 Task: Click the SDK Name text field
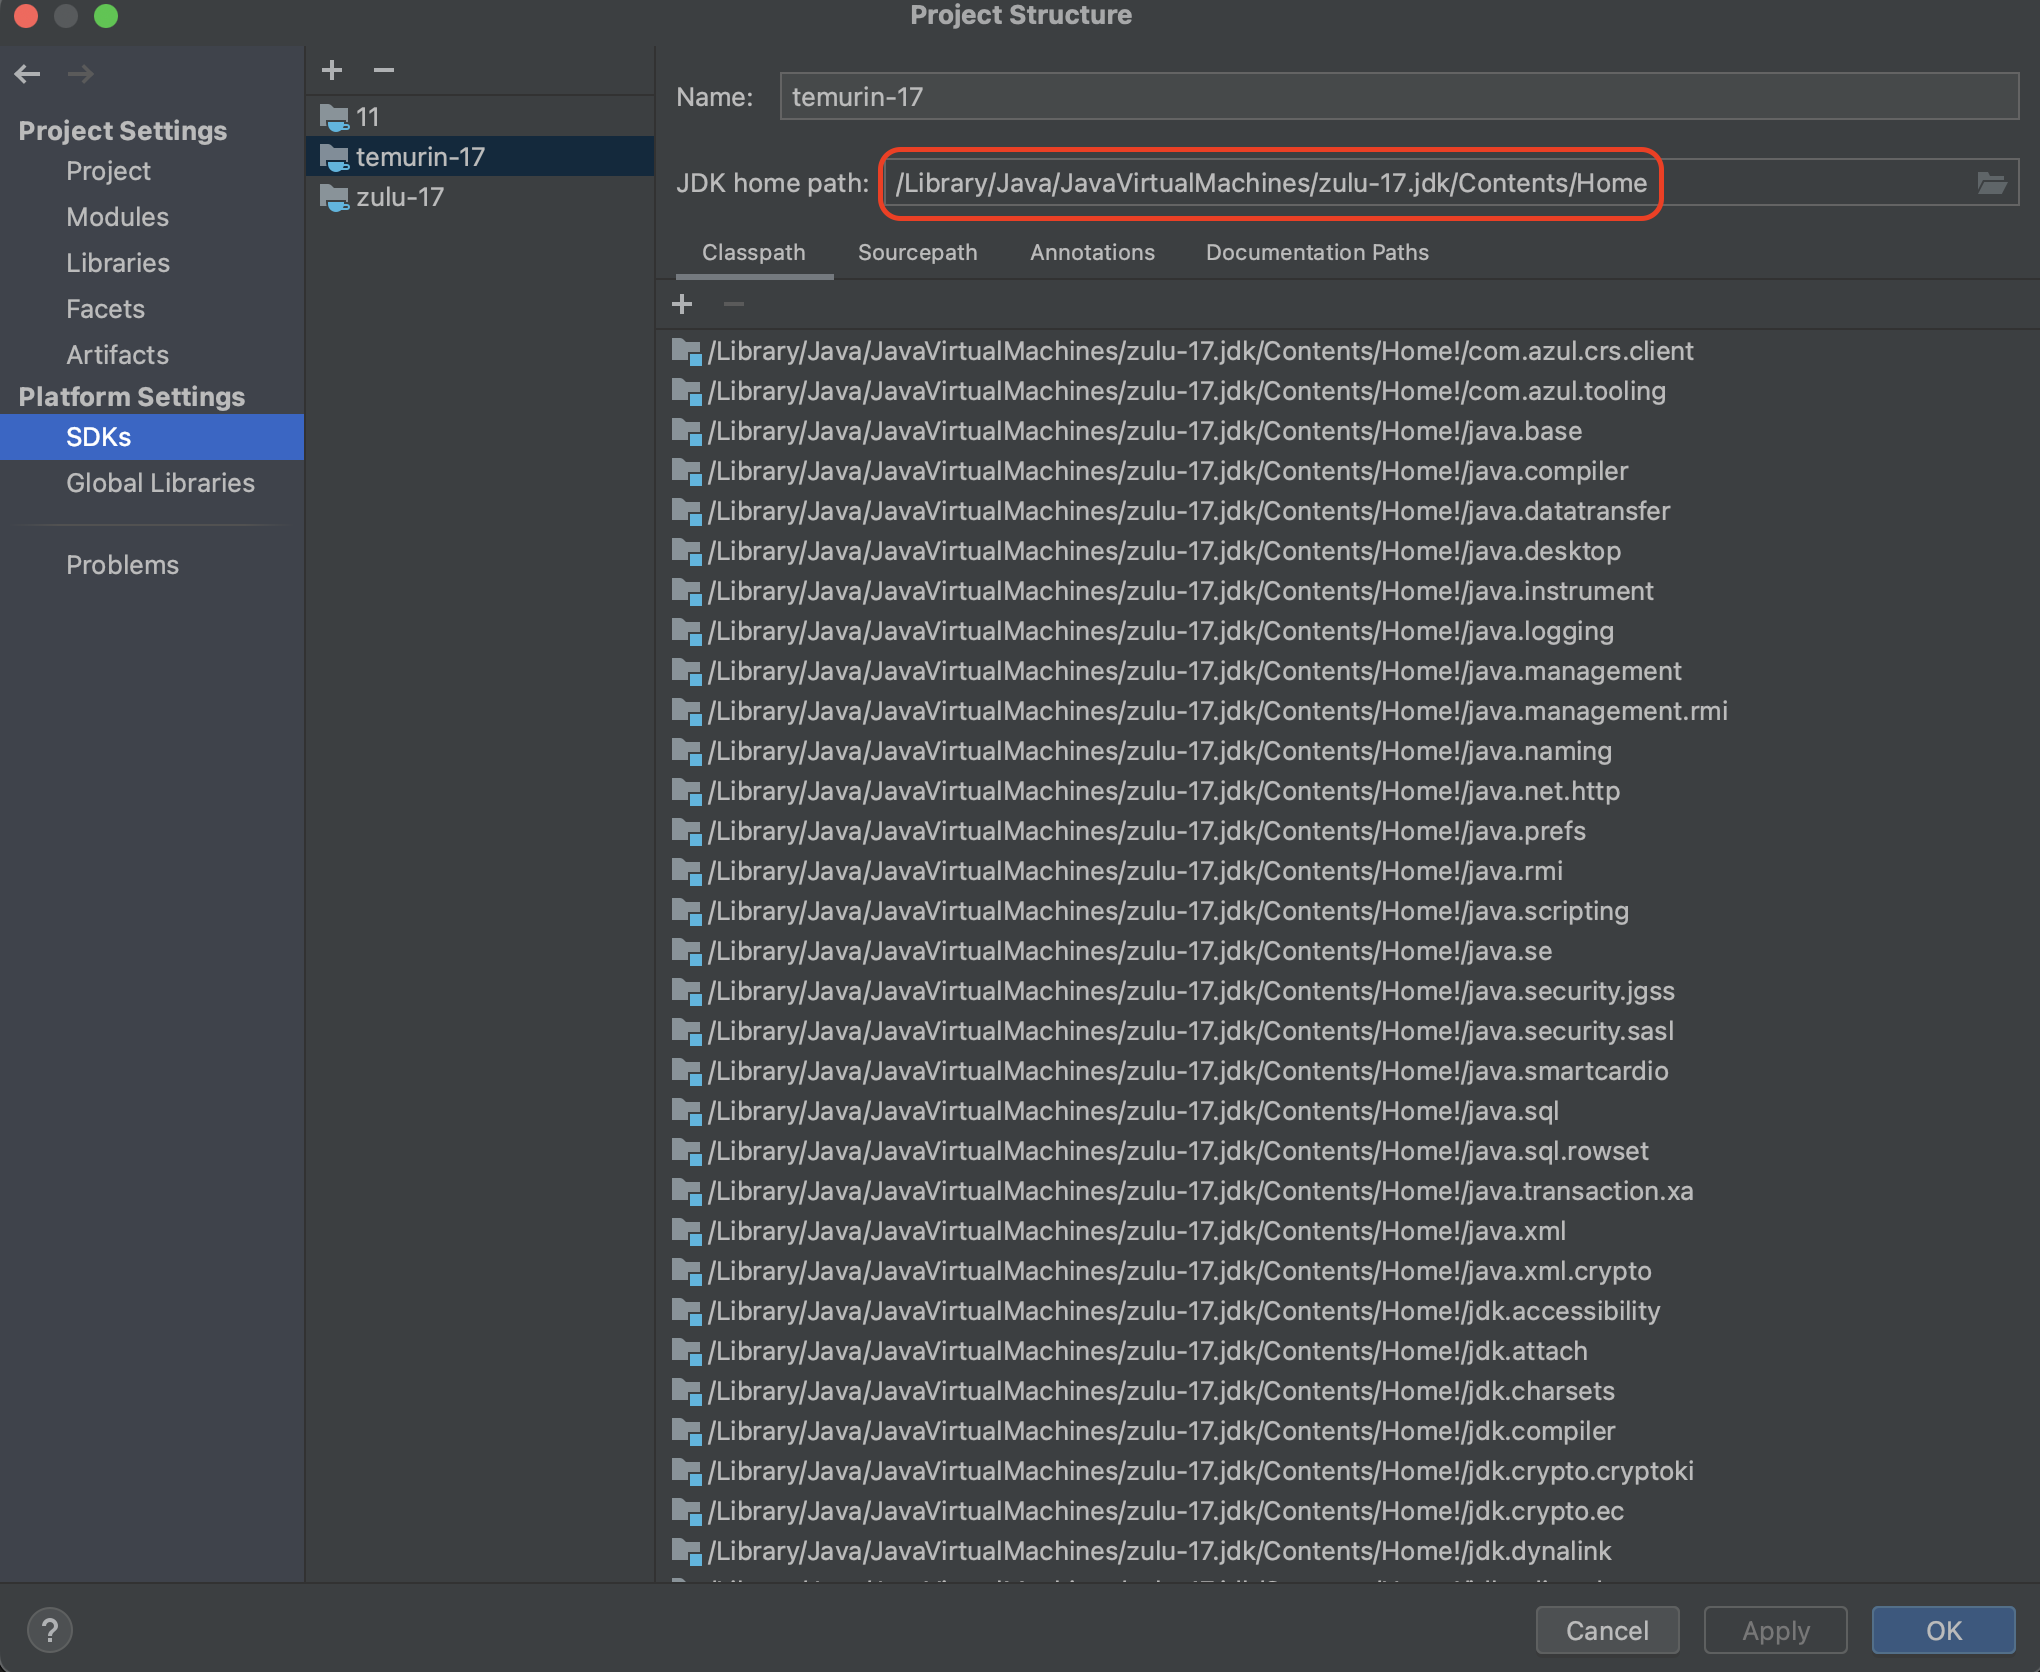(1398, 97)
